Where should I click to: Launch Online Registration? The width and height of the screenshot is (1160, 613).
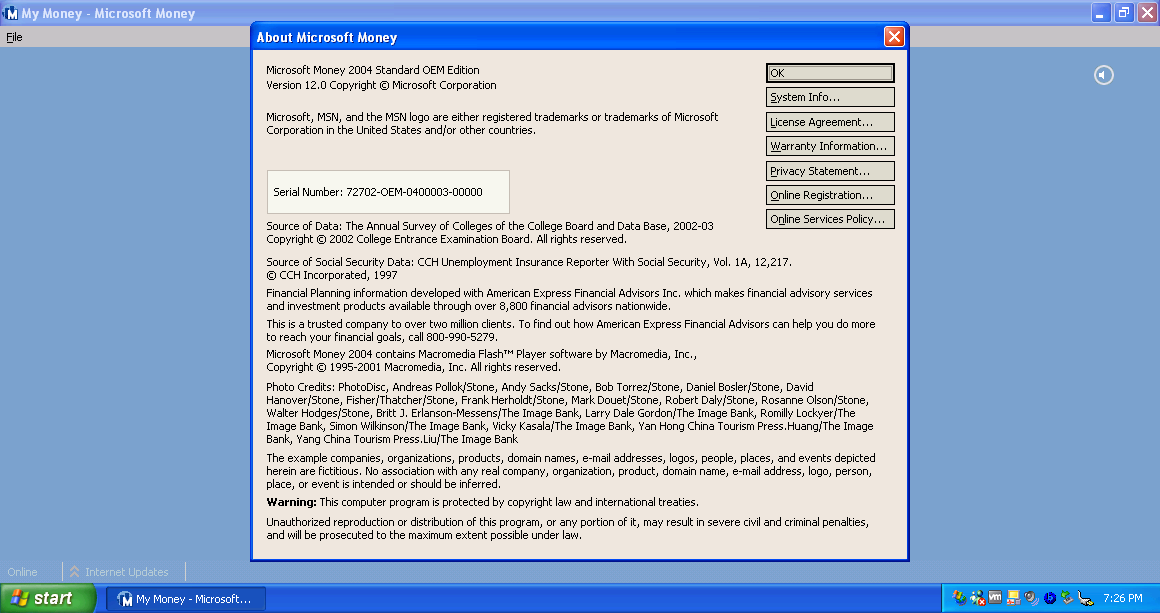[x=829, y=195]
